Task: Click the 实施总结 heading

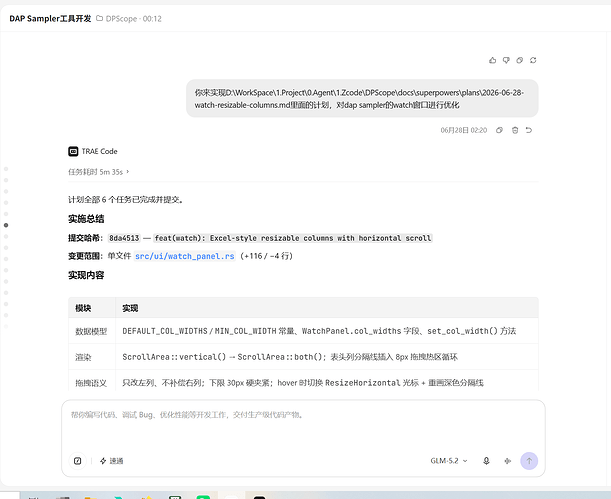Action: (x=86, y=219)
